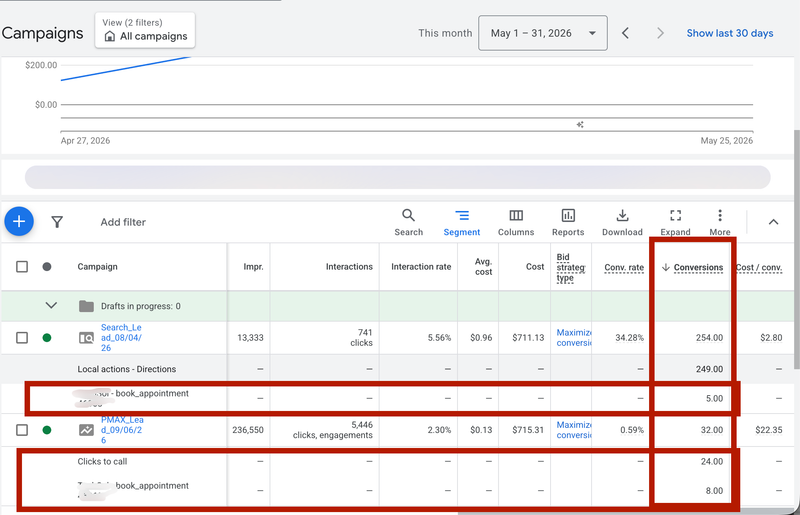Screen dimensions: 800x515
Task: Sort by Campaign column header
Action: pos(97,266)
